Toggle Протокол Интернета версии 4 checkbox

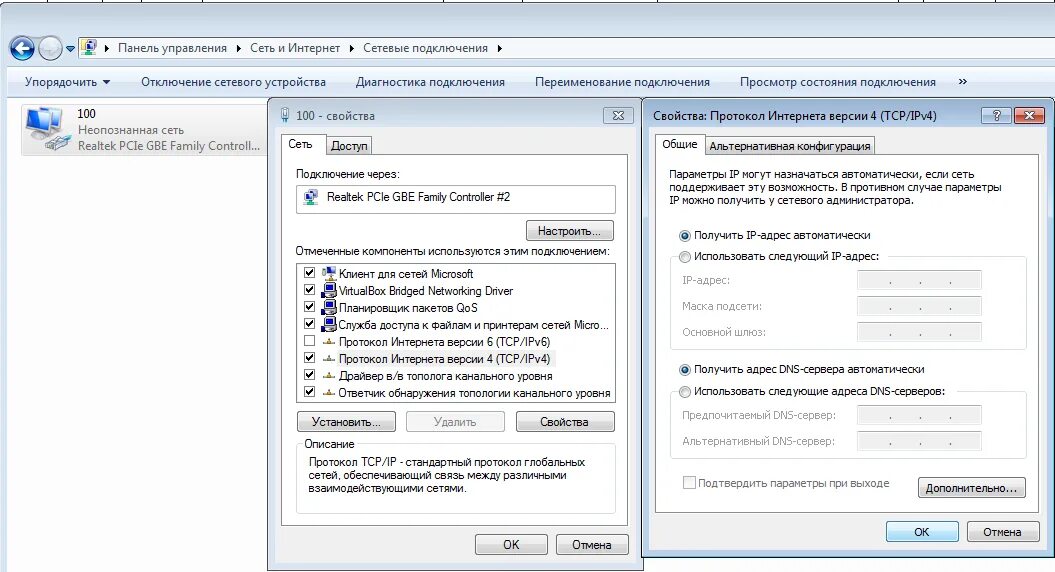(310, 357)
